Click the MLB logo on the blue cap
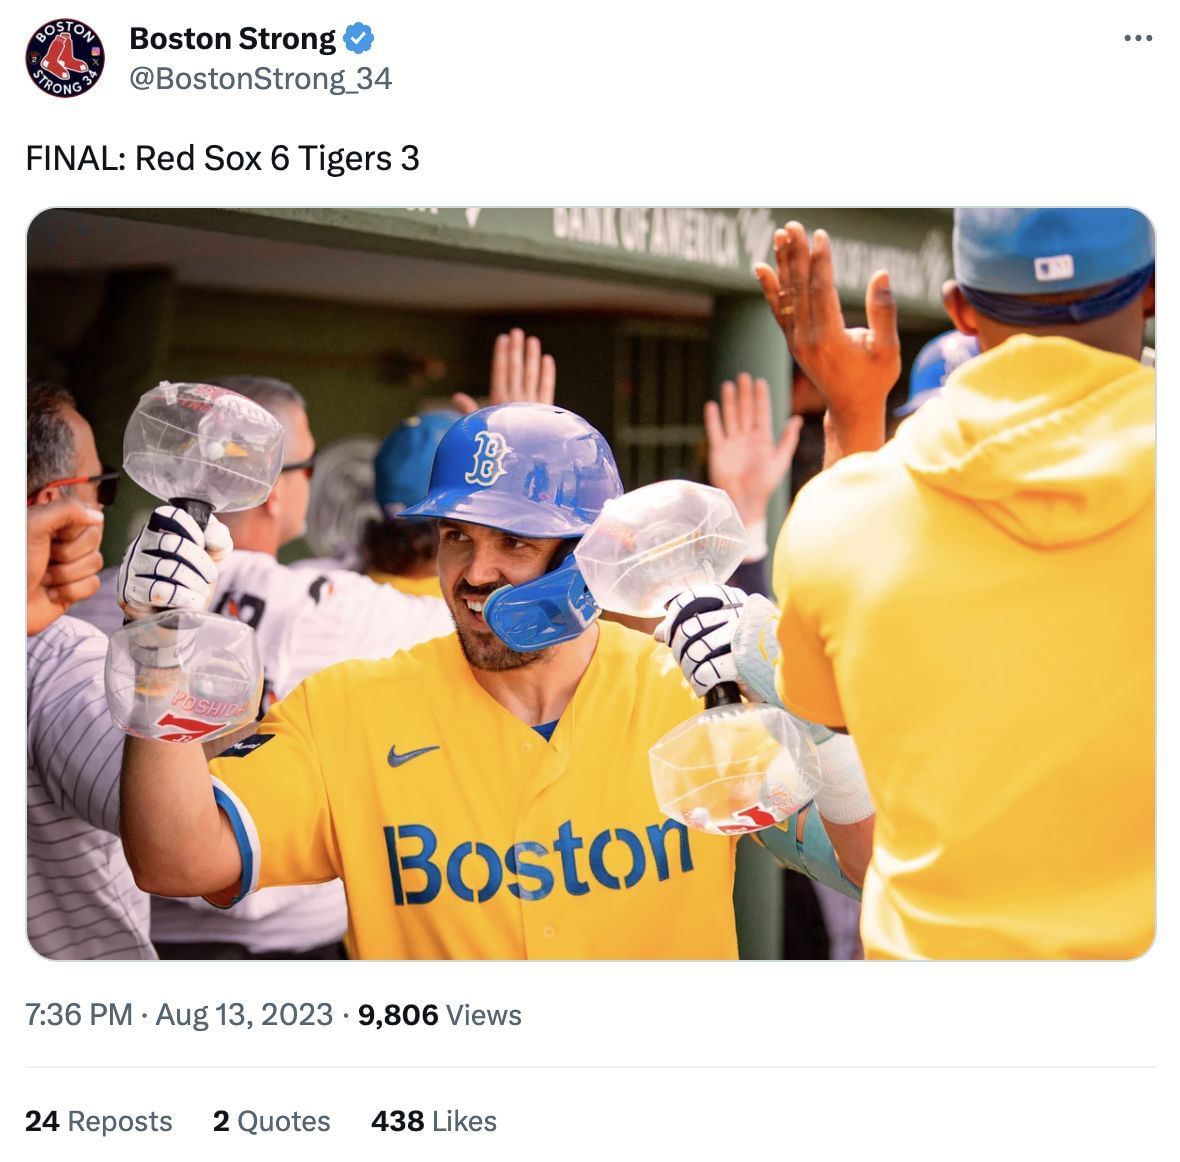This screenshot has width=1180, height=1162. tap(1053, 267)
